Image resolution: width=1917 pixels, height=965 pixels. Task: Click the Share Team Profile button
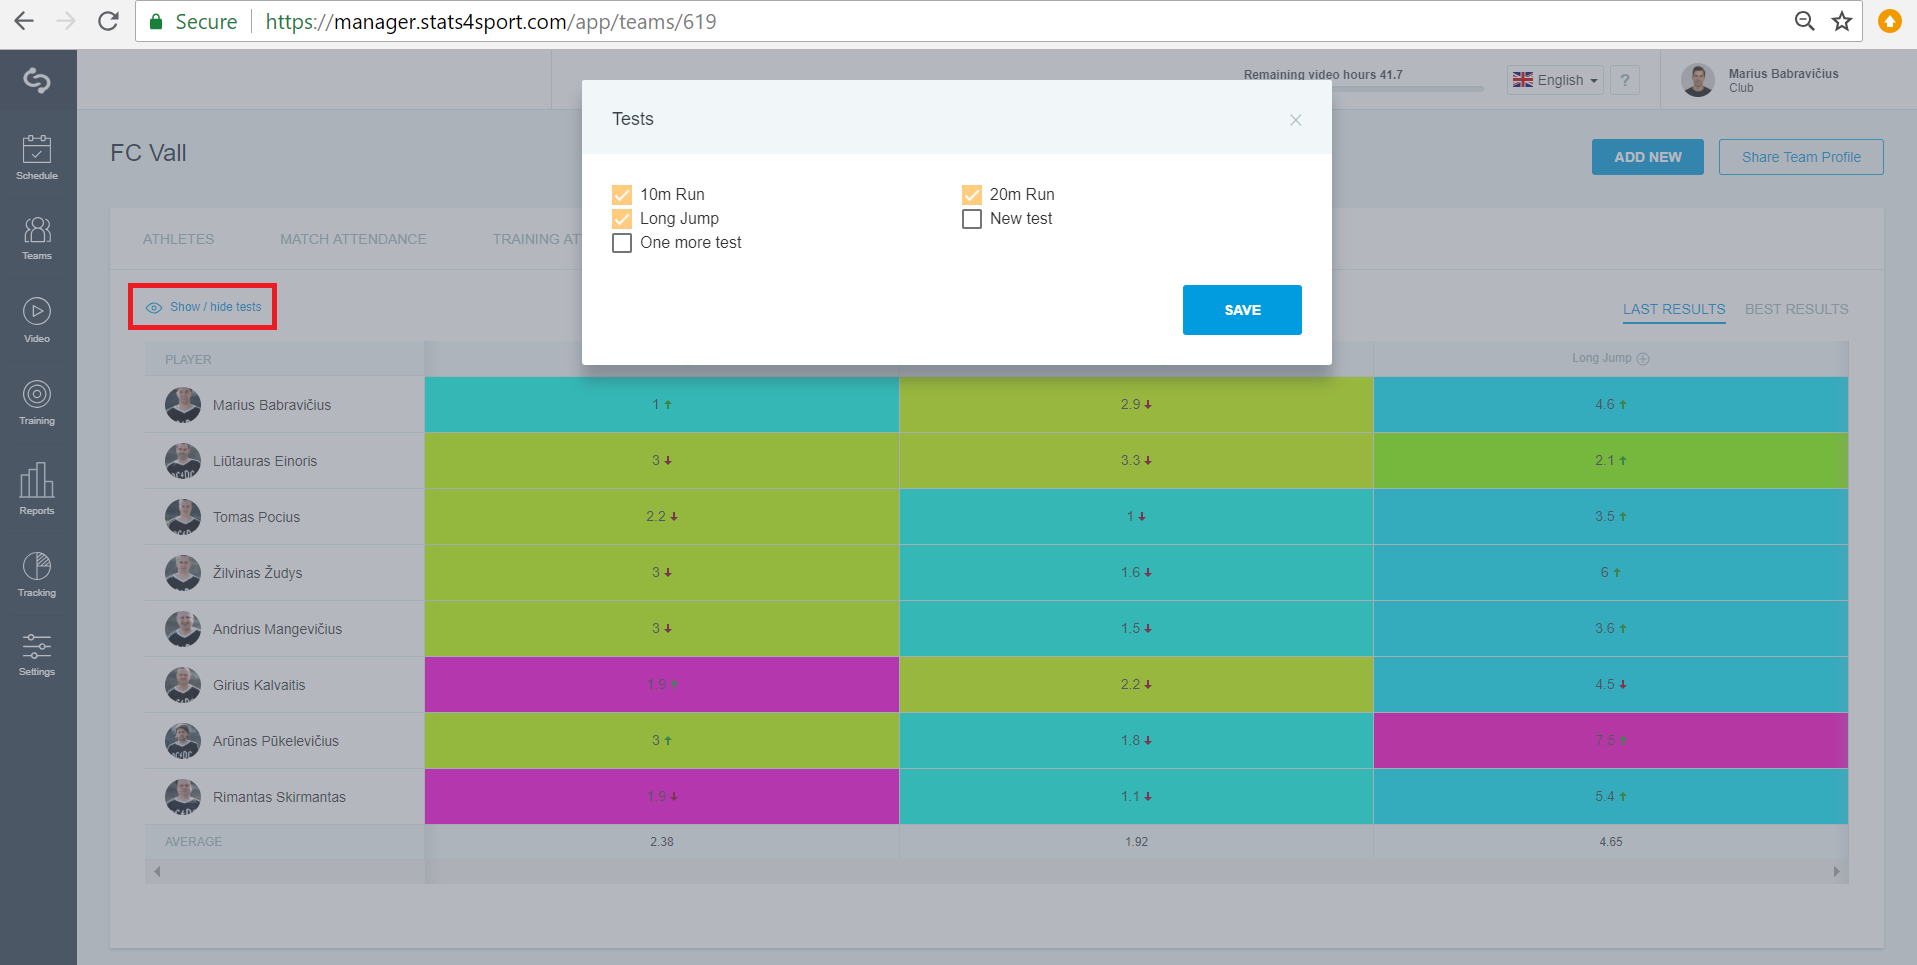point(1801,157)
